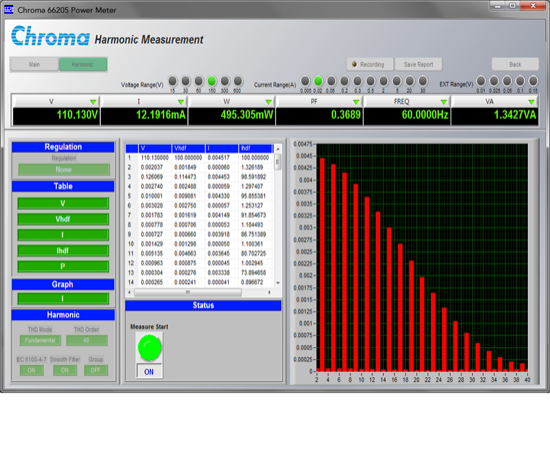The height and width of the screenshot is (449, 550).
Task: Select the first EXT Range 0.01 indicator
Action: point(481,81)
